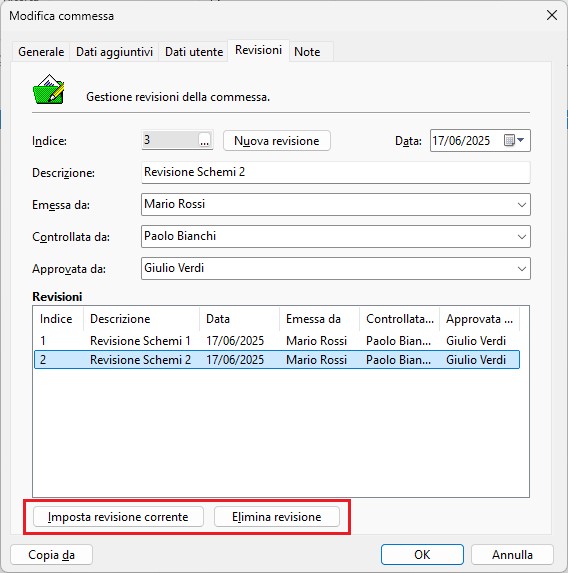Switch to the Dati utente tab
The width and height of the screenshot is (568, 573).
pyautogui.click(x=194, y=52)
